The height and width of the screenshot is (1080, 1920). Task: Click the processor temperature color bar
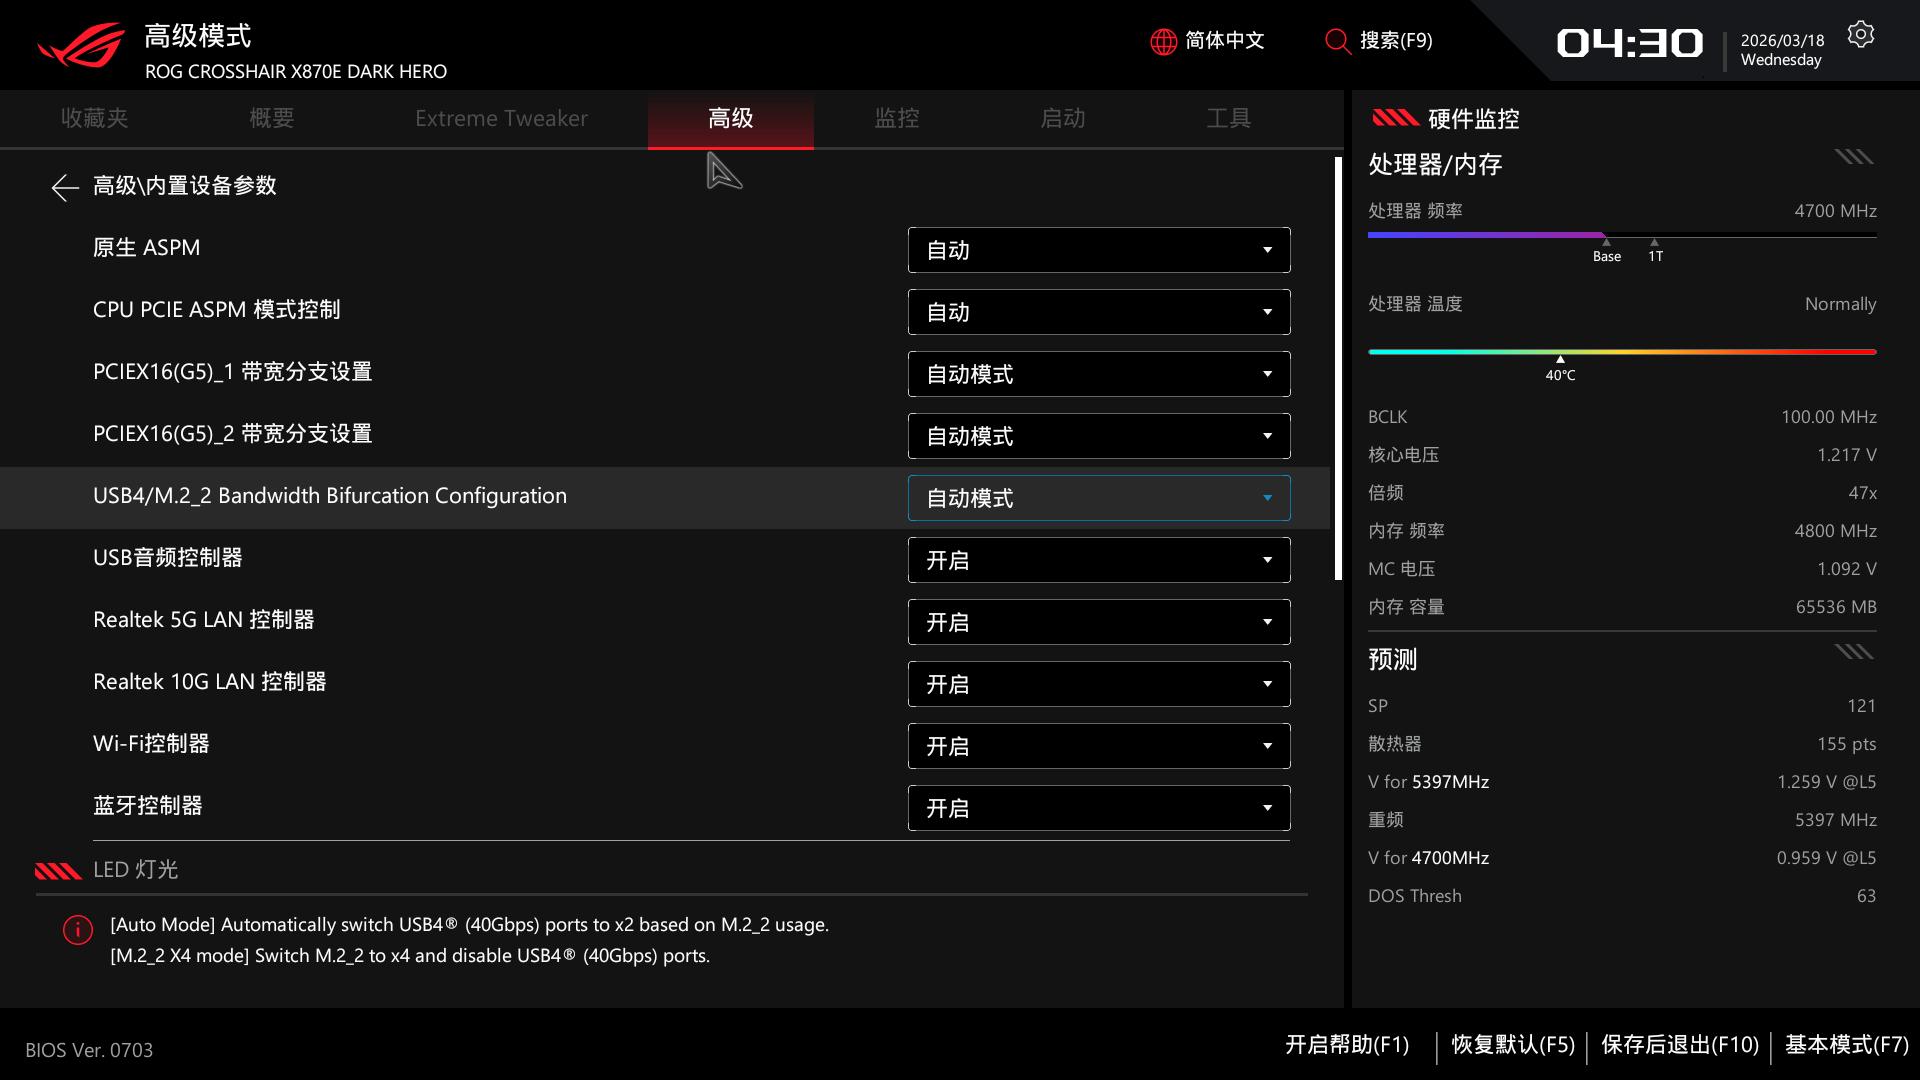(1621, 352)
